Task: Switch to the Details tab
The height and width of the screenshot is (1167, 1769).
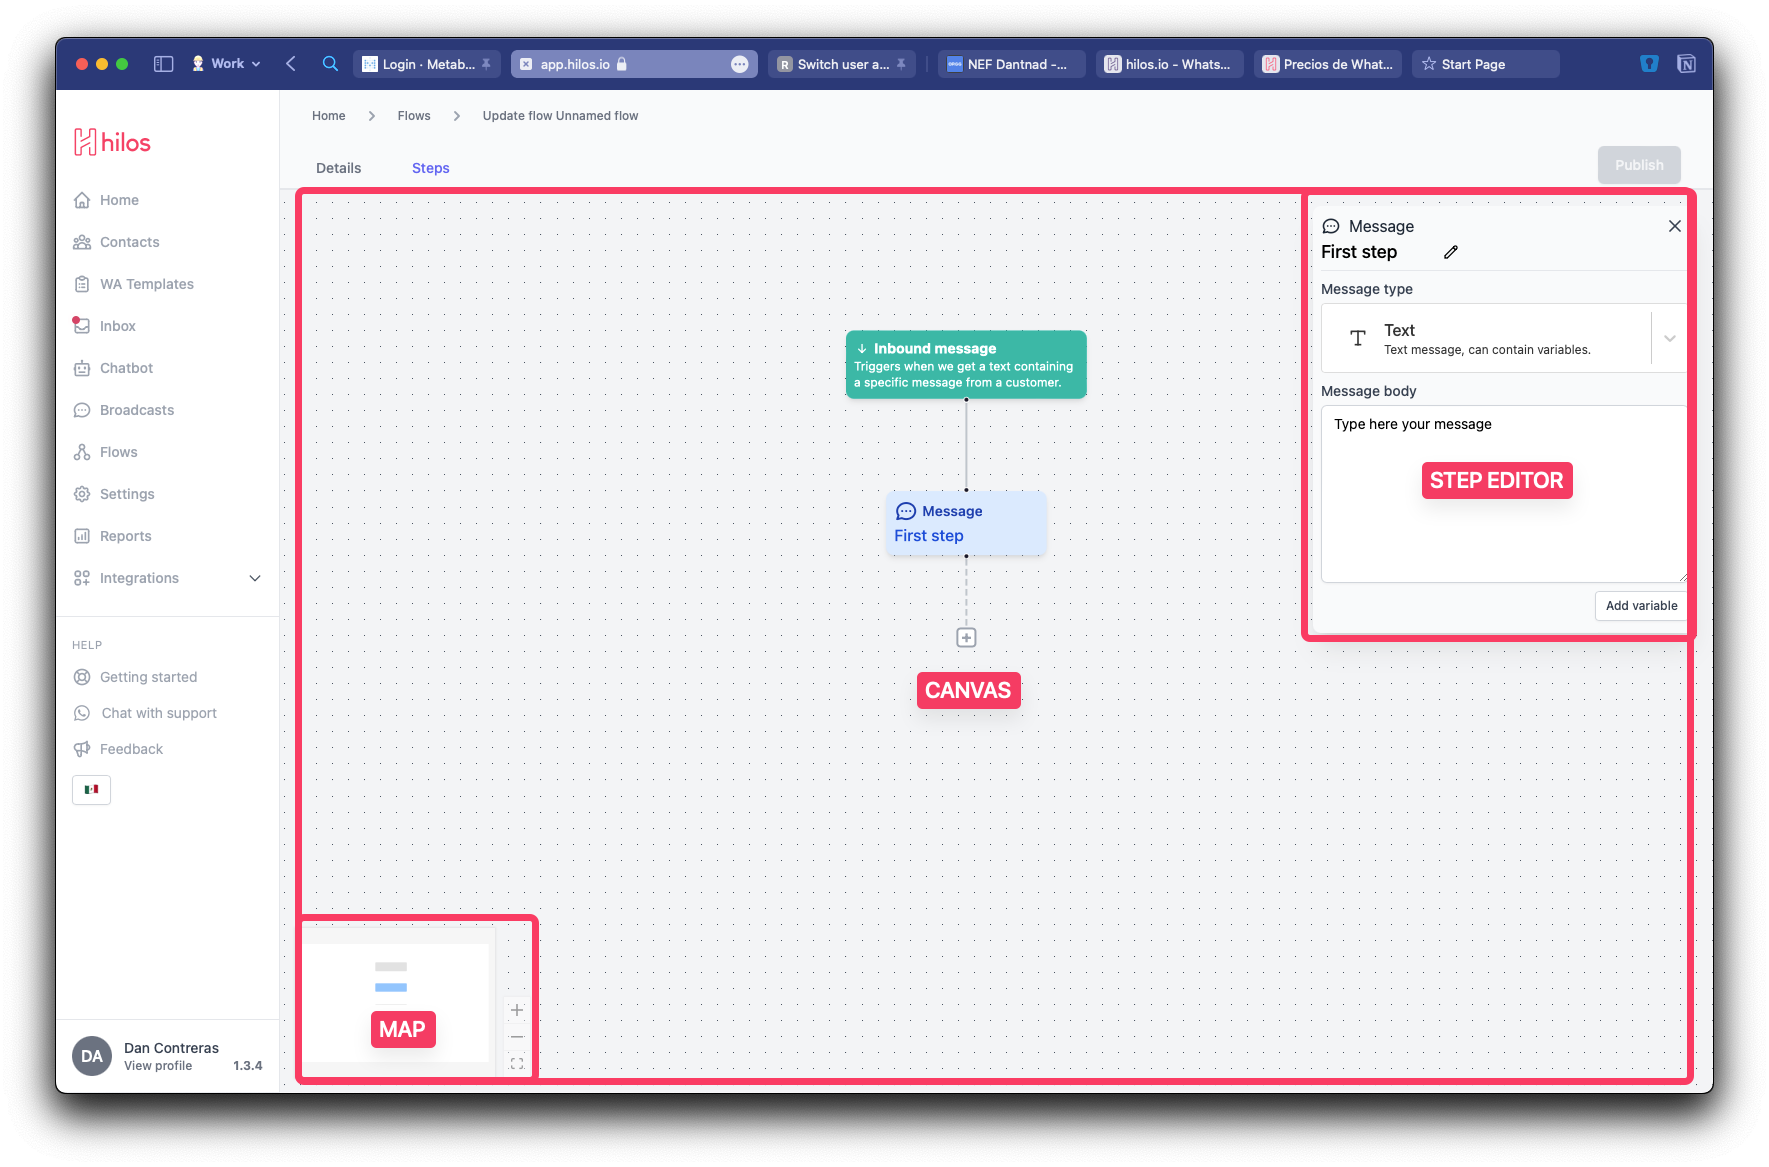Action: pyautogui.click(x=338, y=168)
